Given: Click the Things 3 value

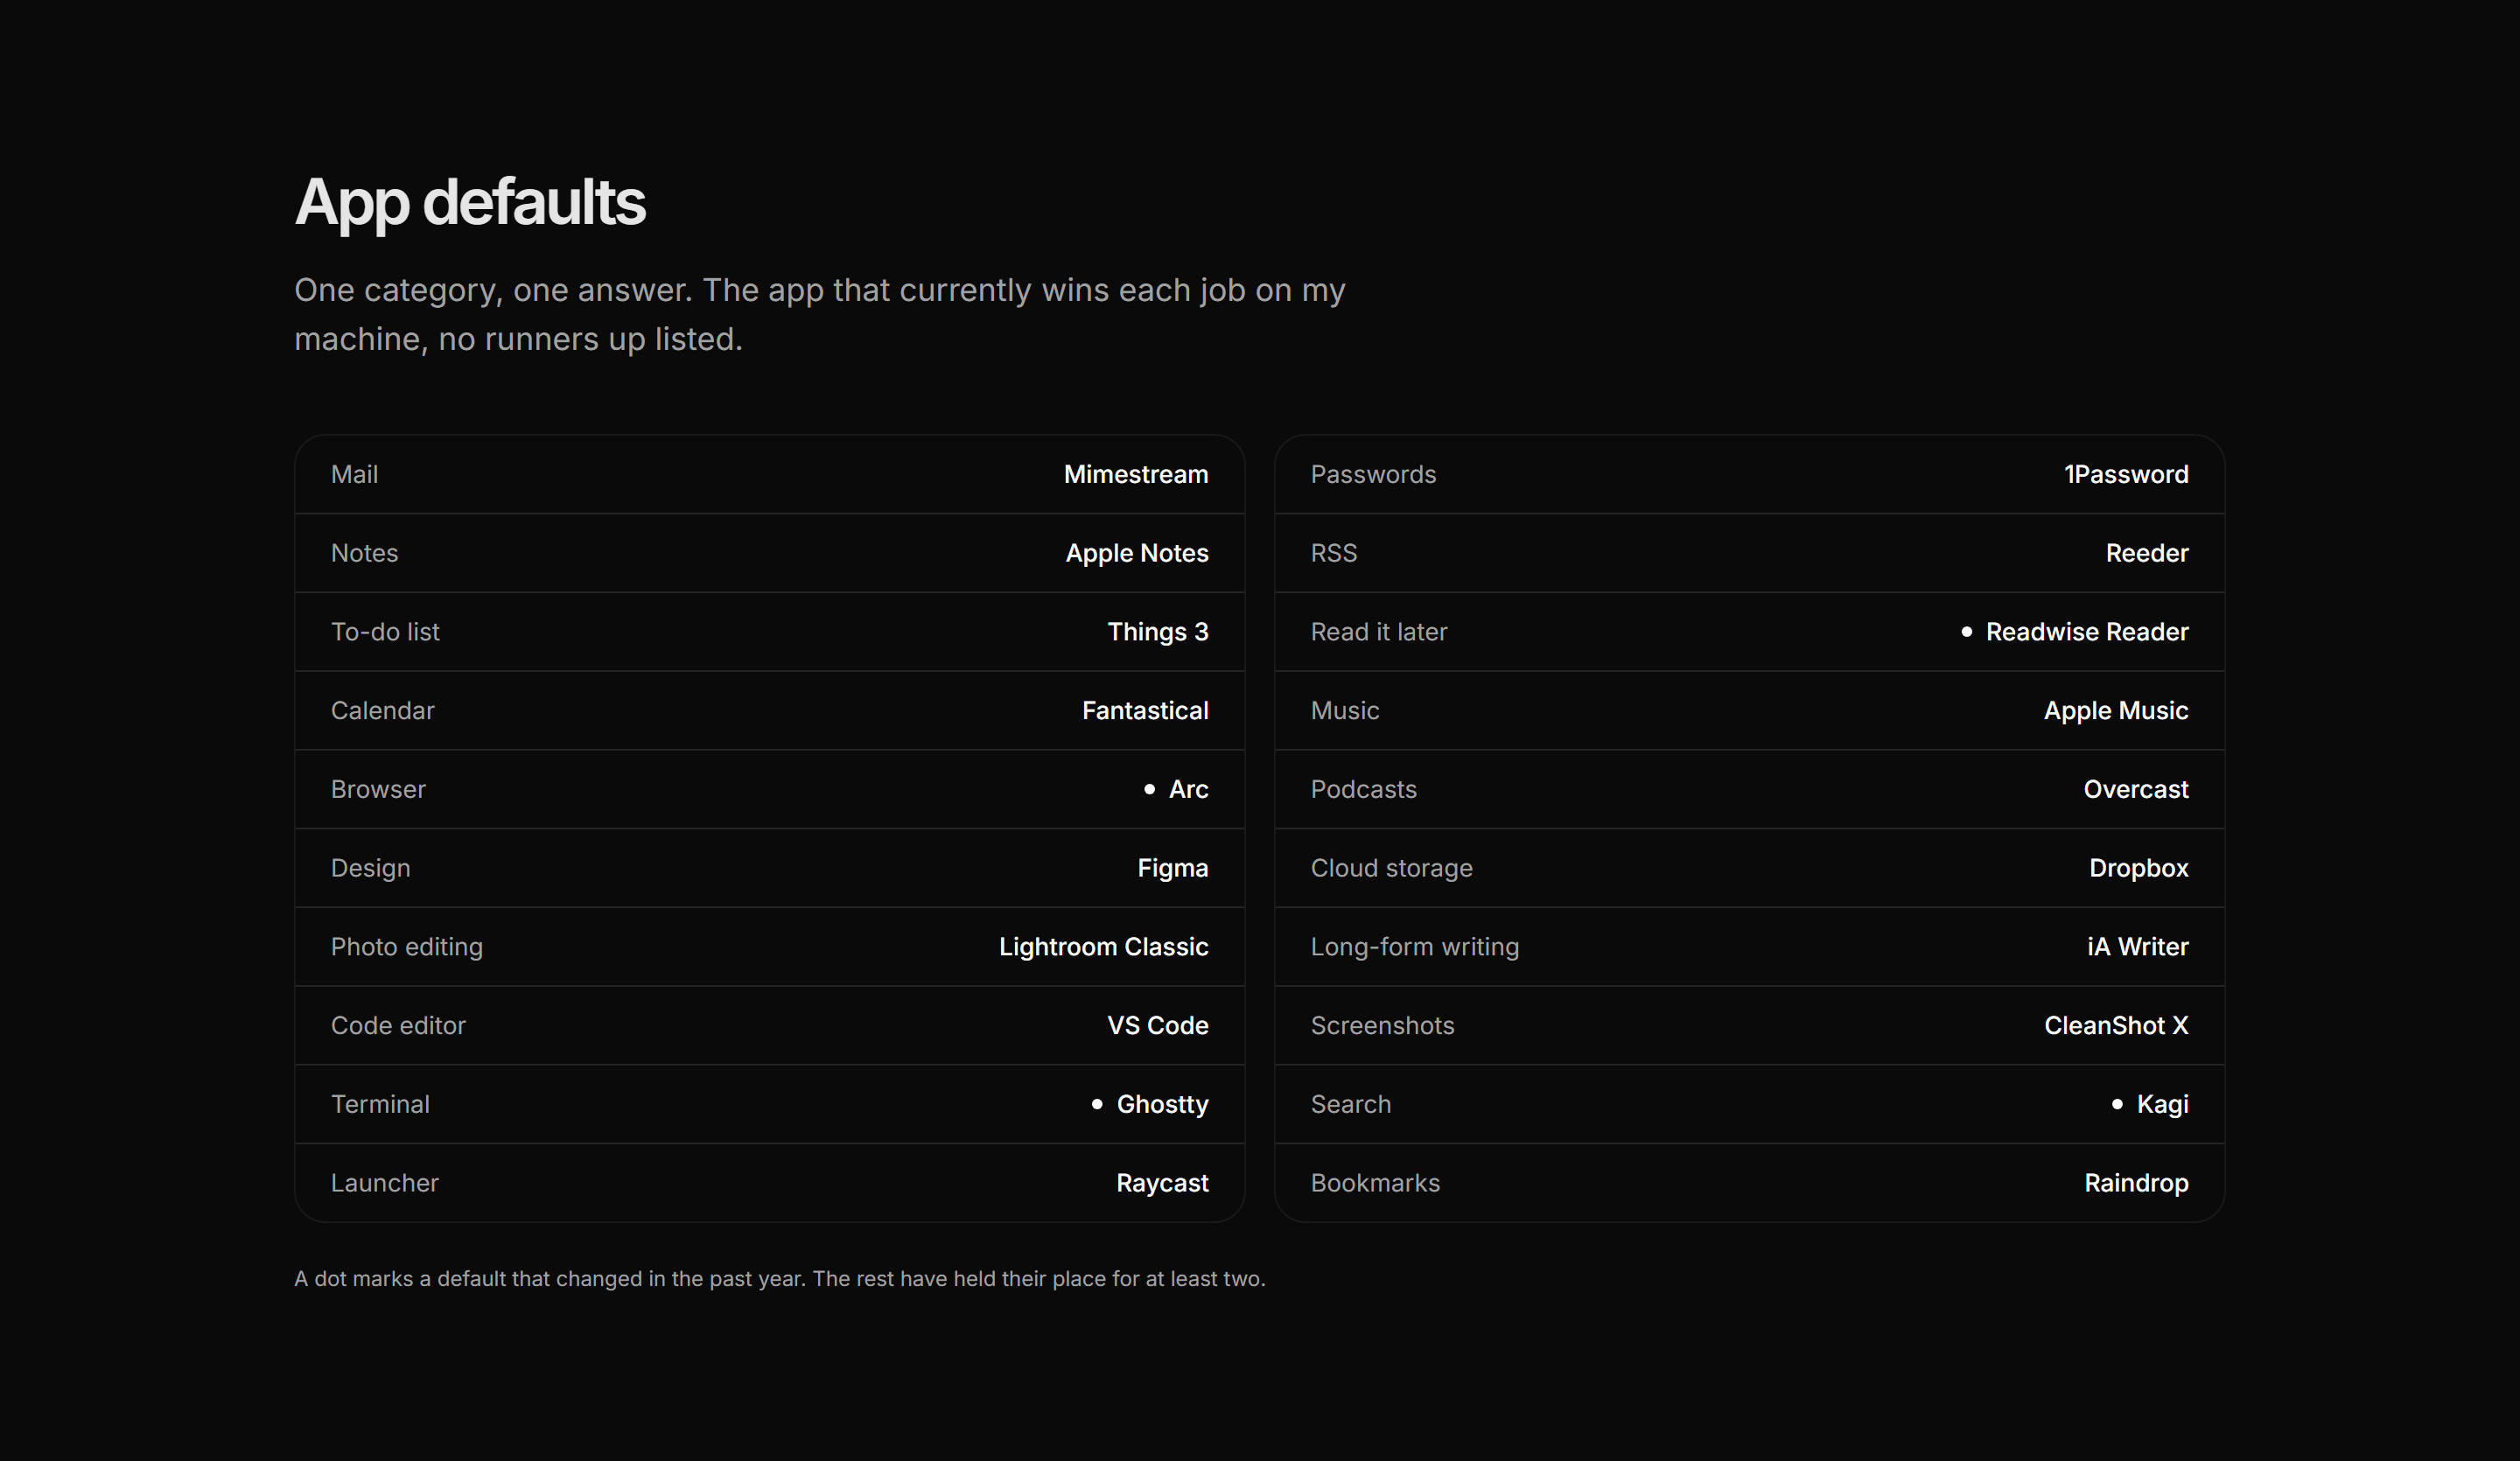Looking at the screenshot, I should tap(1158, 632).
